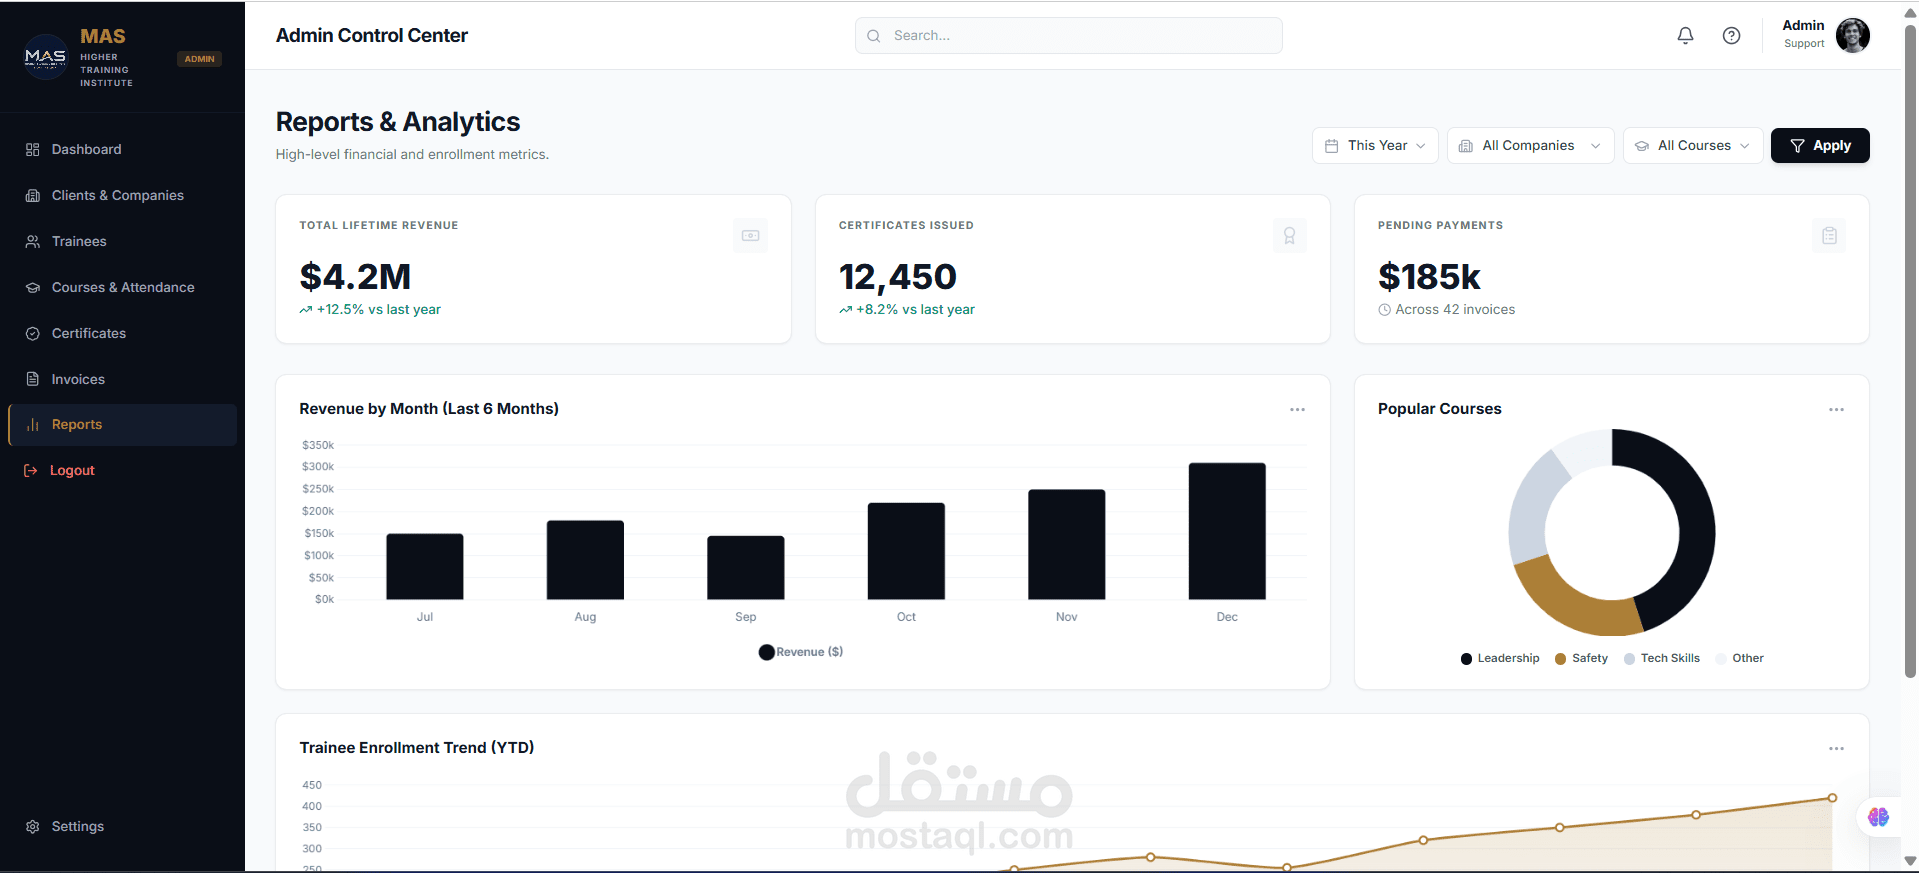Click the Dashboard grid icon in sidebar
1919x873 pixels.
[x=32, y=149]
